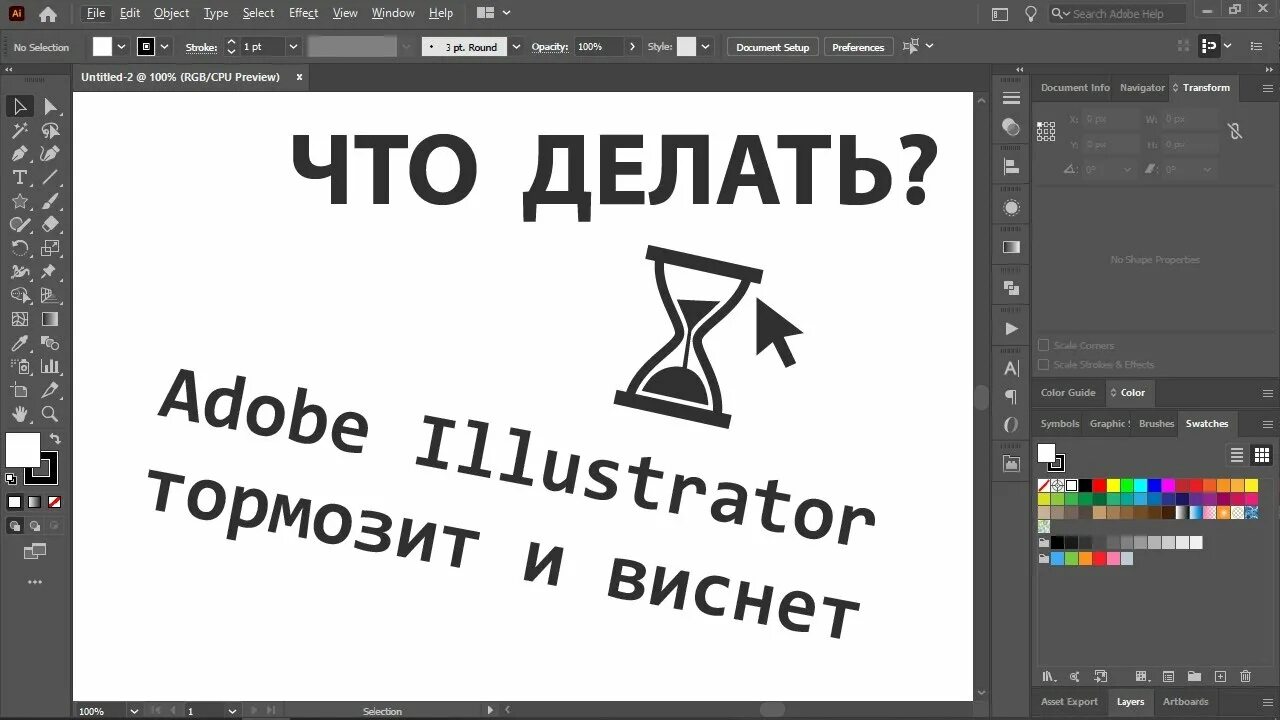Activate the Artboard tool
Screen dimensions: 1280x720
tap(19, 390)
